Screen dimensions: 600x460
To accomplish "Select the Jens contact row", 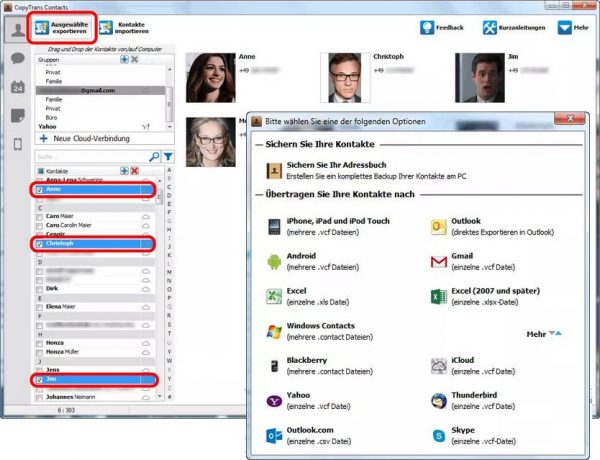I will 96,370.
